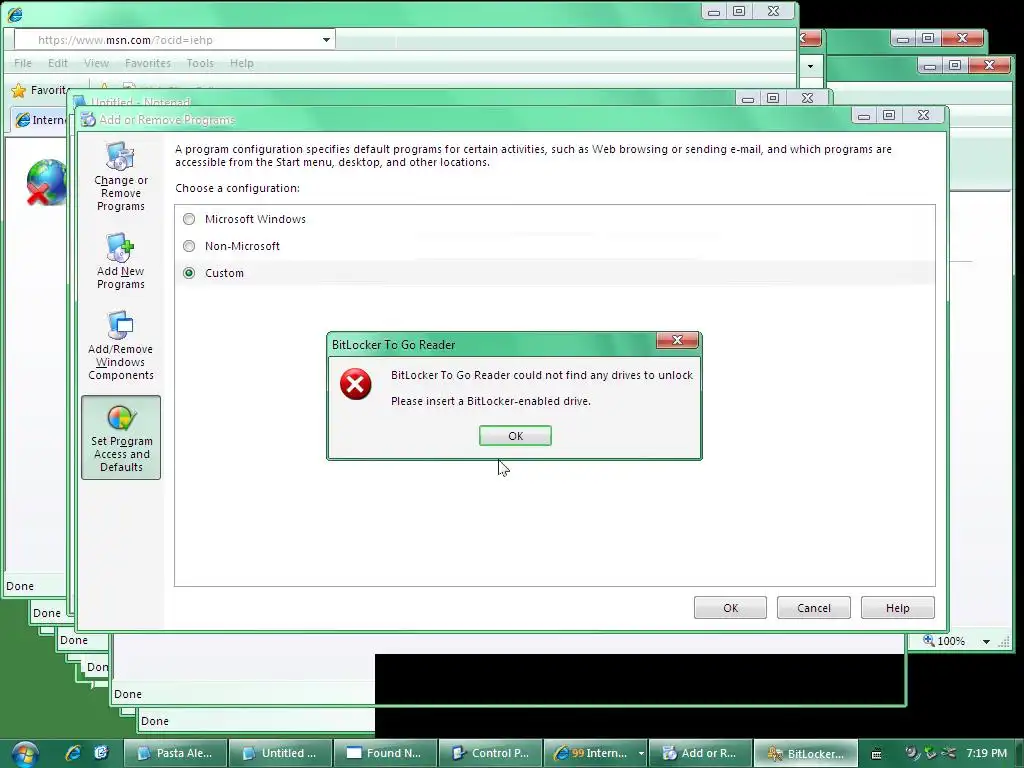Click the keyboard icon in the system tray
1024x768 pixels.
coord(876,754)
